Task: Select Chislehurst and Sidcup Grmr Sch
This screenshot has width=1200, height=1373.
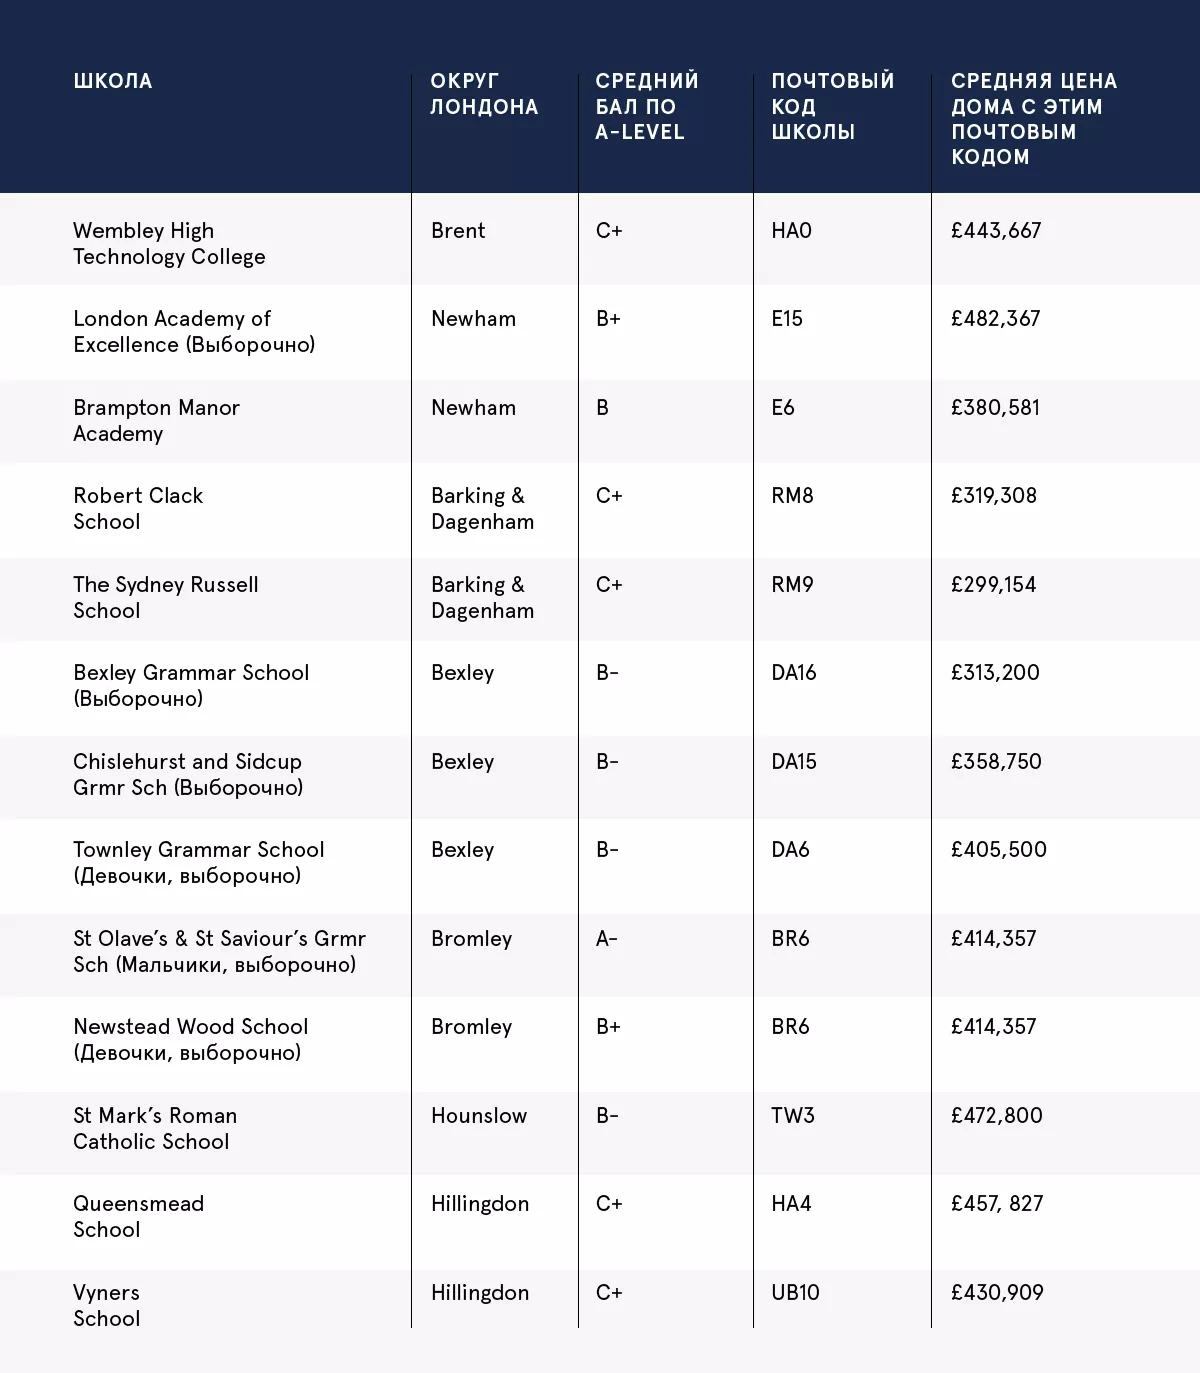Action: pyautogui.click(x=188, y=774)
